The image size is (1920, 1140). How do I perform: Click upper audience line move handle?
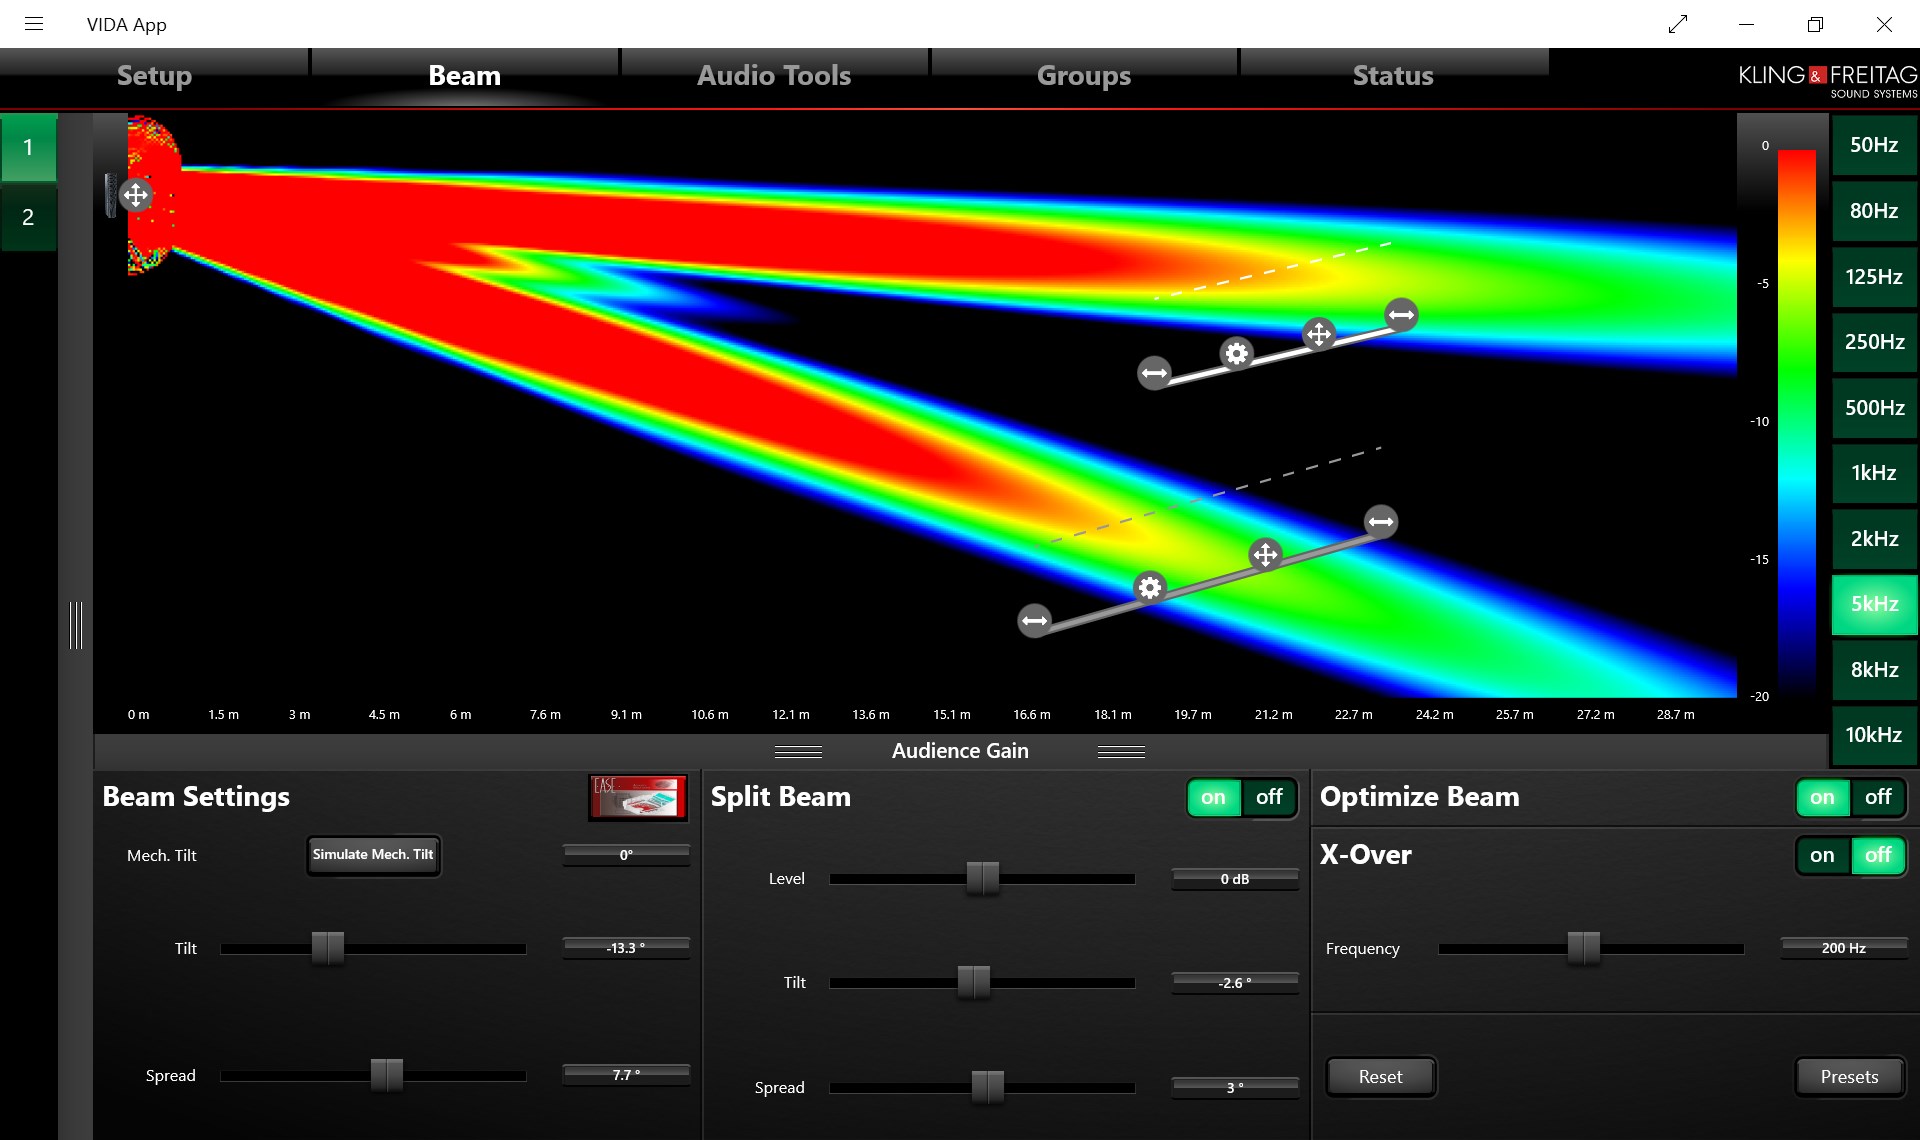point(1319,333)
